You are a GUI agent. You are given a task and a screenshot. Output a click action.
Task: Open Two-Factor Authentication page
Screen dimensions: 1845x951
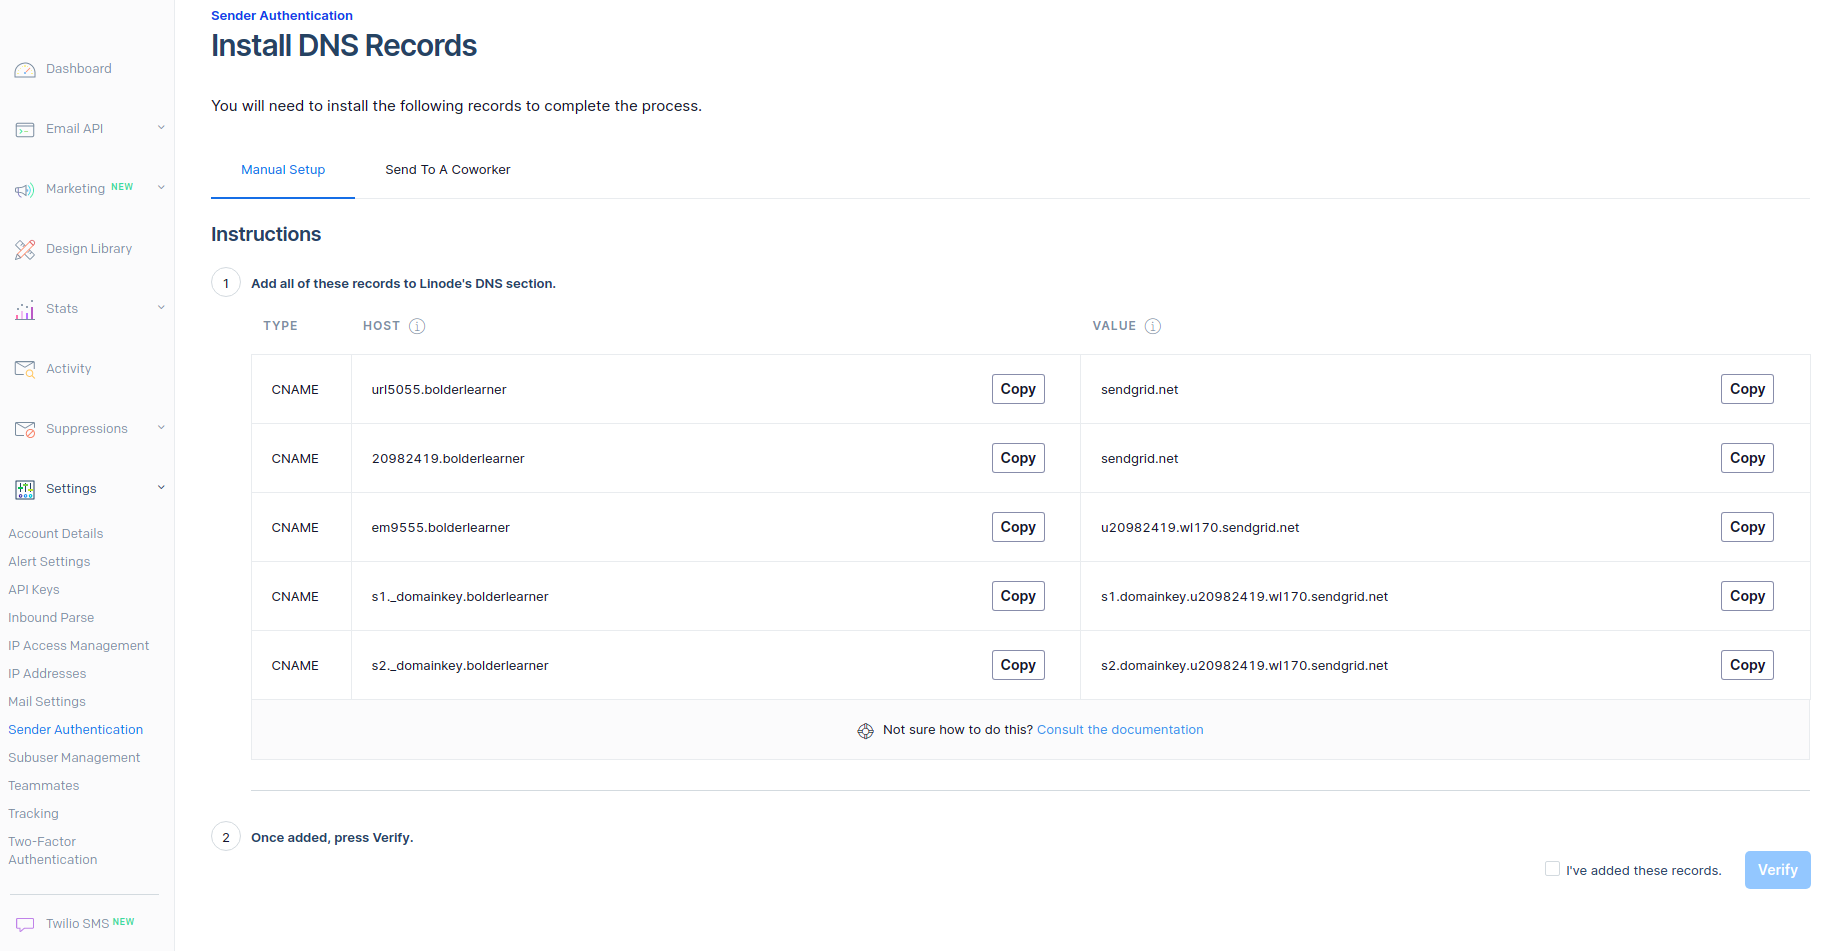coord(53,851)
